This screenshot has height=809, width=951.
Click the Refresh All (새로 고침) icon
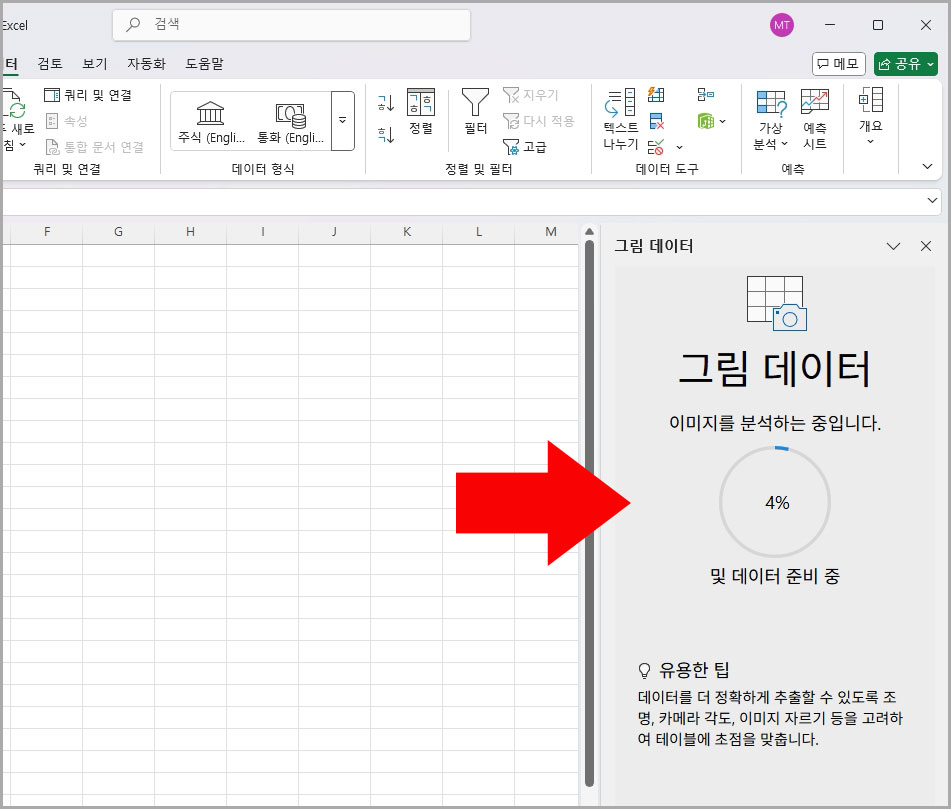[16, 104]
